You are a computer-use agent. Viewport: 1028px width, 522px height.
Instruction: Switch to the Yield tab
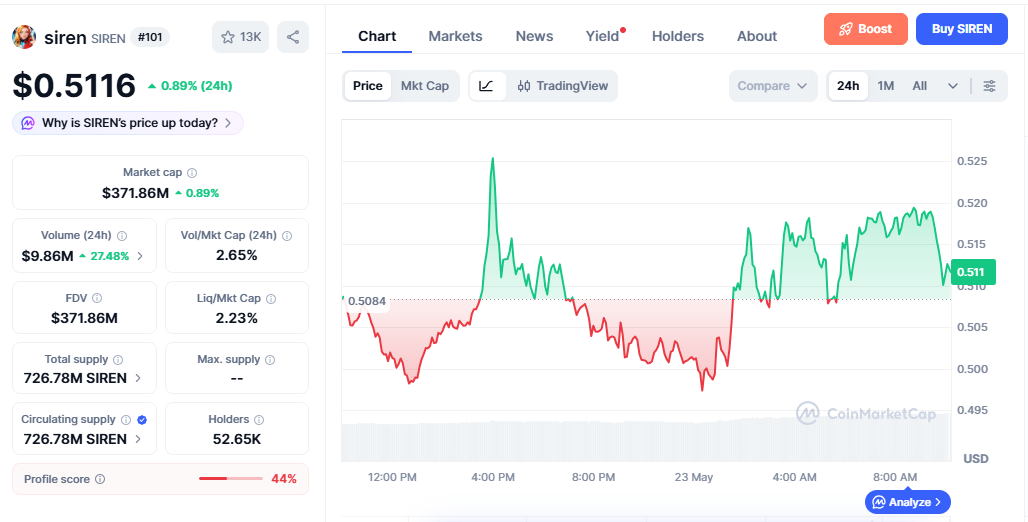pos(603,36)
